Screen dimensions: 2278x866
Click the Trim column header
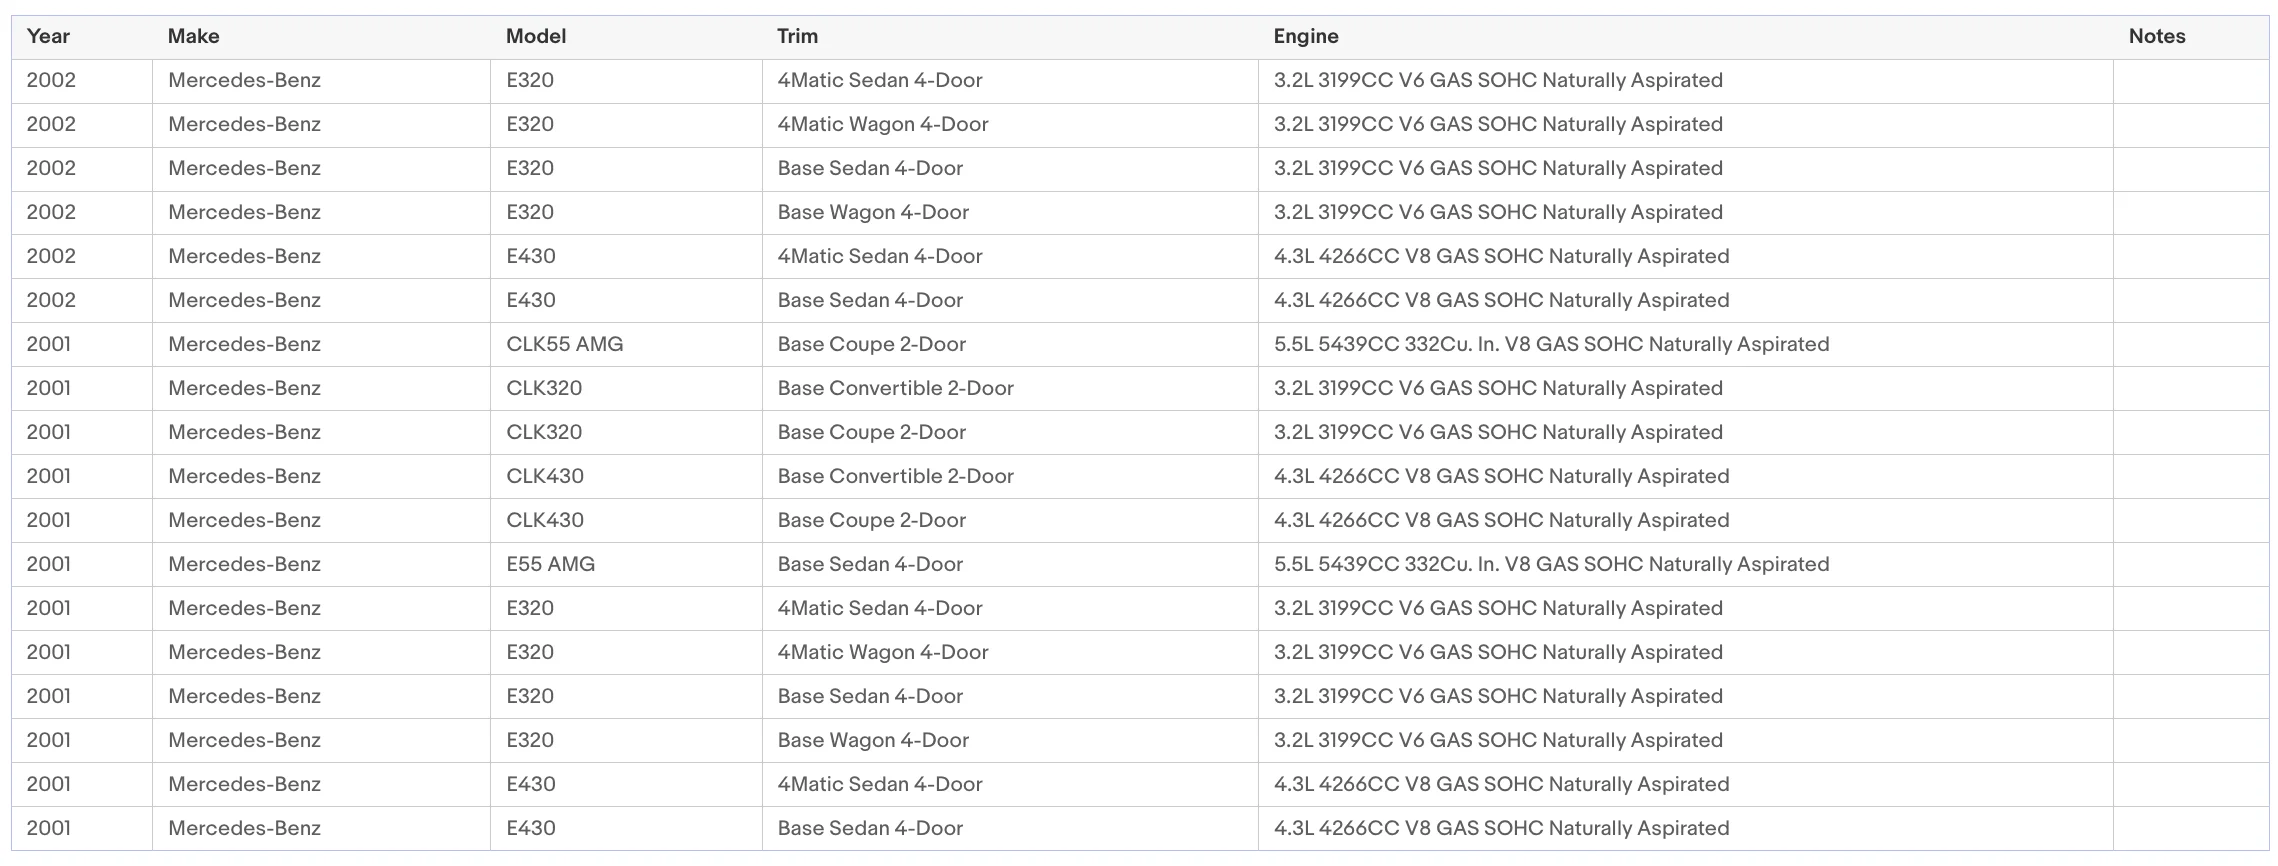coord(797,37)
